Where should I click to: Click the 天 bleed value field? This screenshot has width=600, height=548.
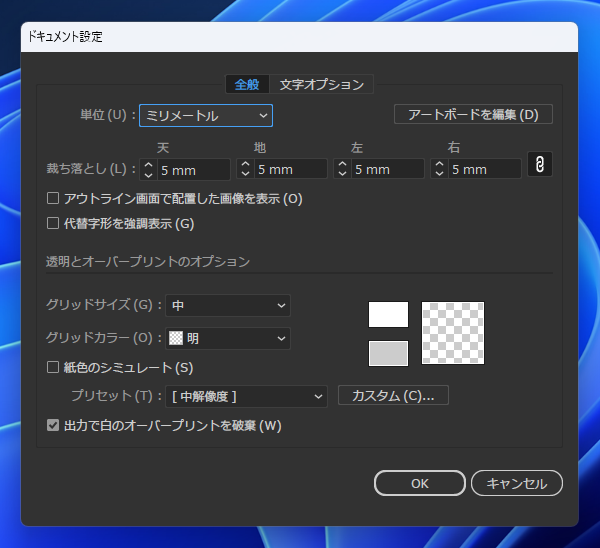pyautogui.click(x=194, y=170)
